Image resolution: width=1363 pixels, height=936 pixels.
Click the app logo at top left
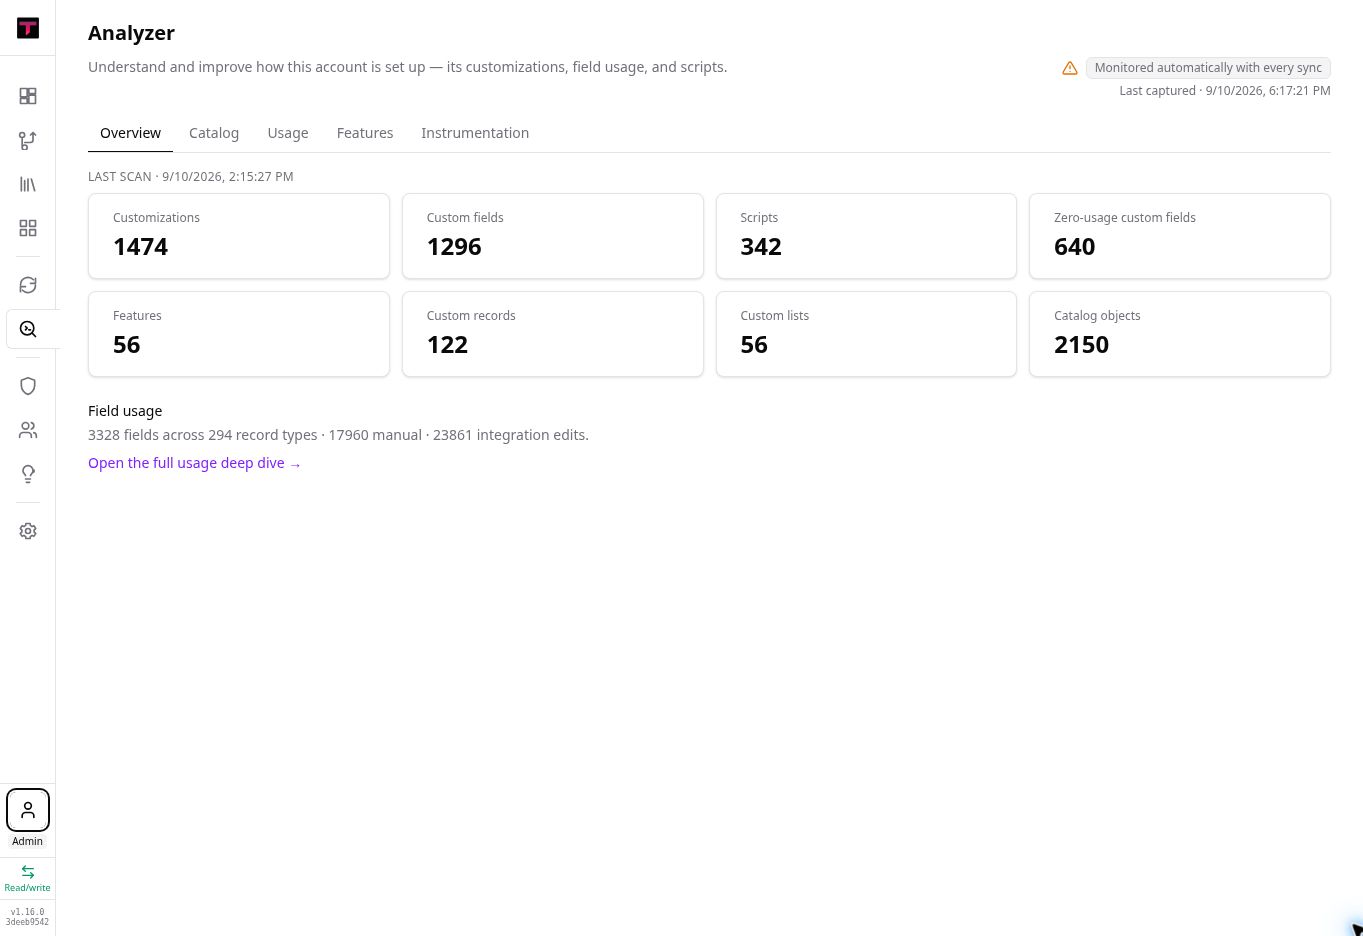28,28
